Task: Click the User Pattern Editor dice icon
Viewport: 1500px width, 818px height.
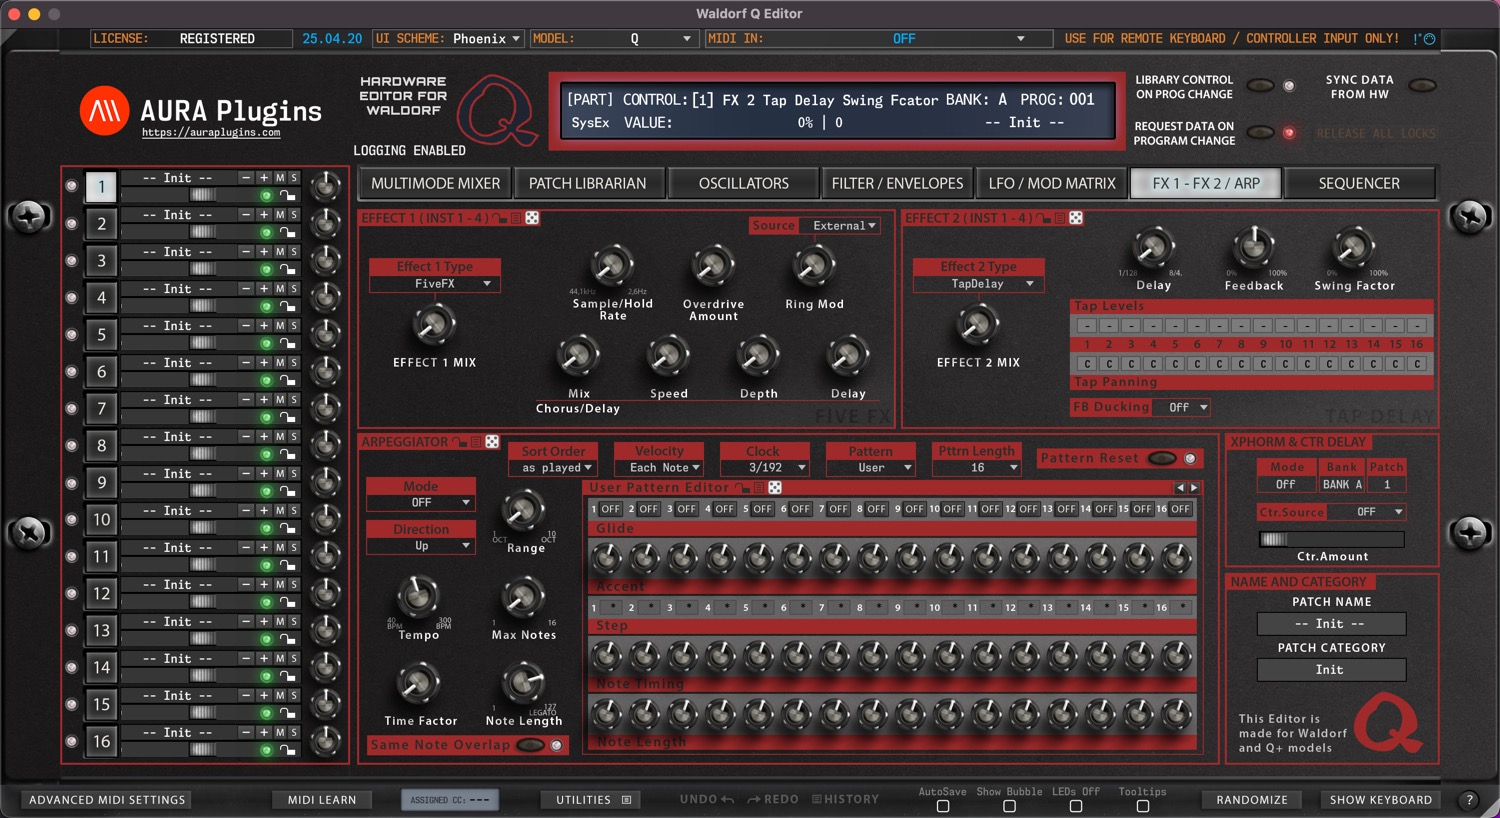Action: tap(775, 488)
